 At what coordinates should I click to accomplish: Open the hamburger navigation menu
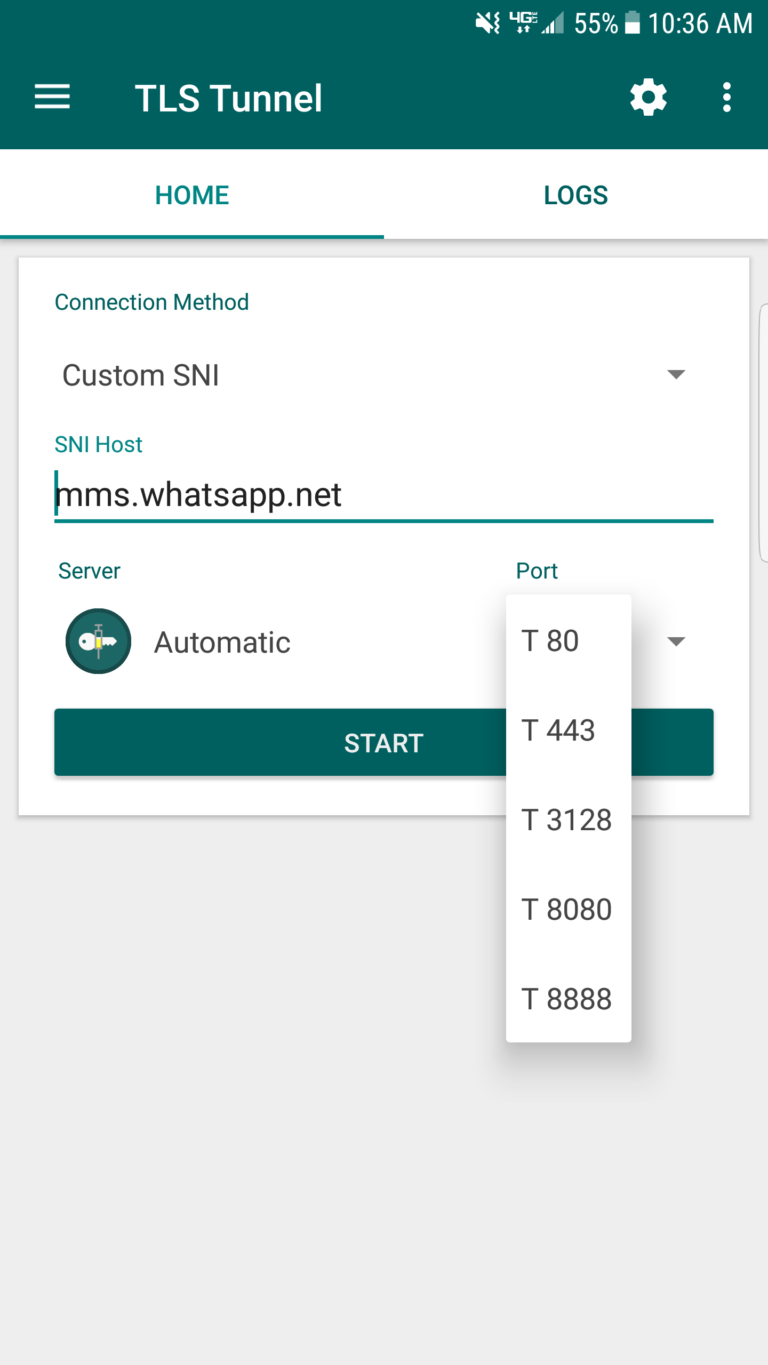point(52,97)
